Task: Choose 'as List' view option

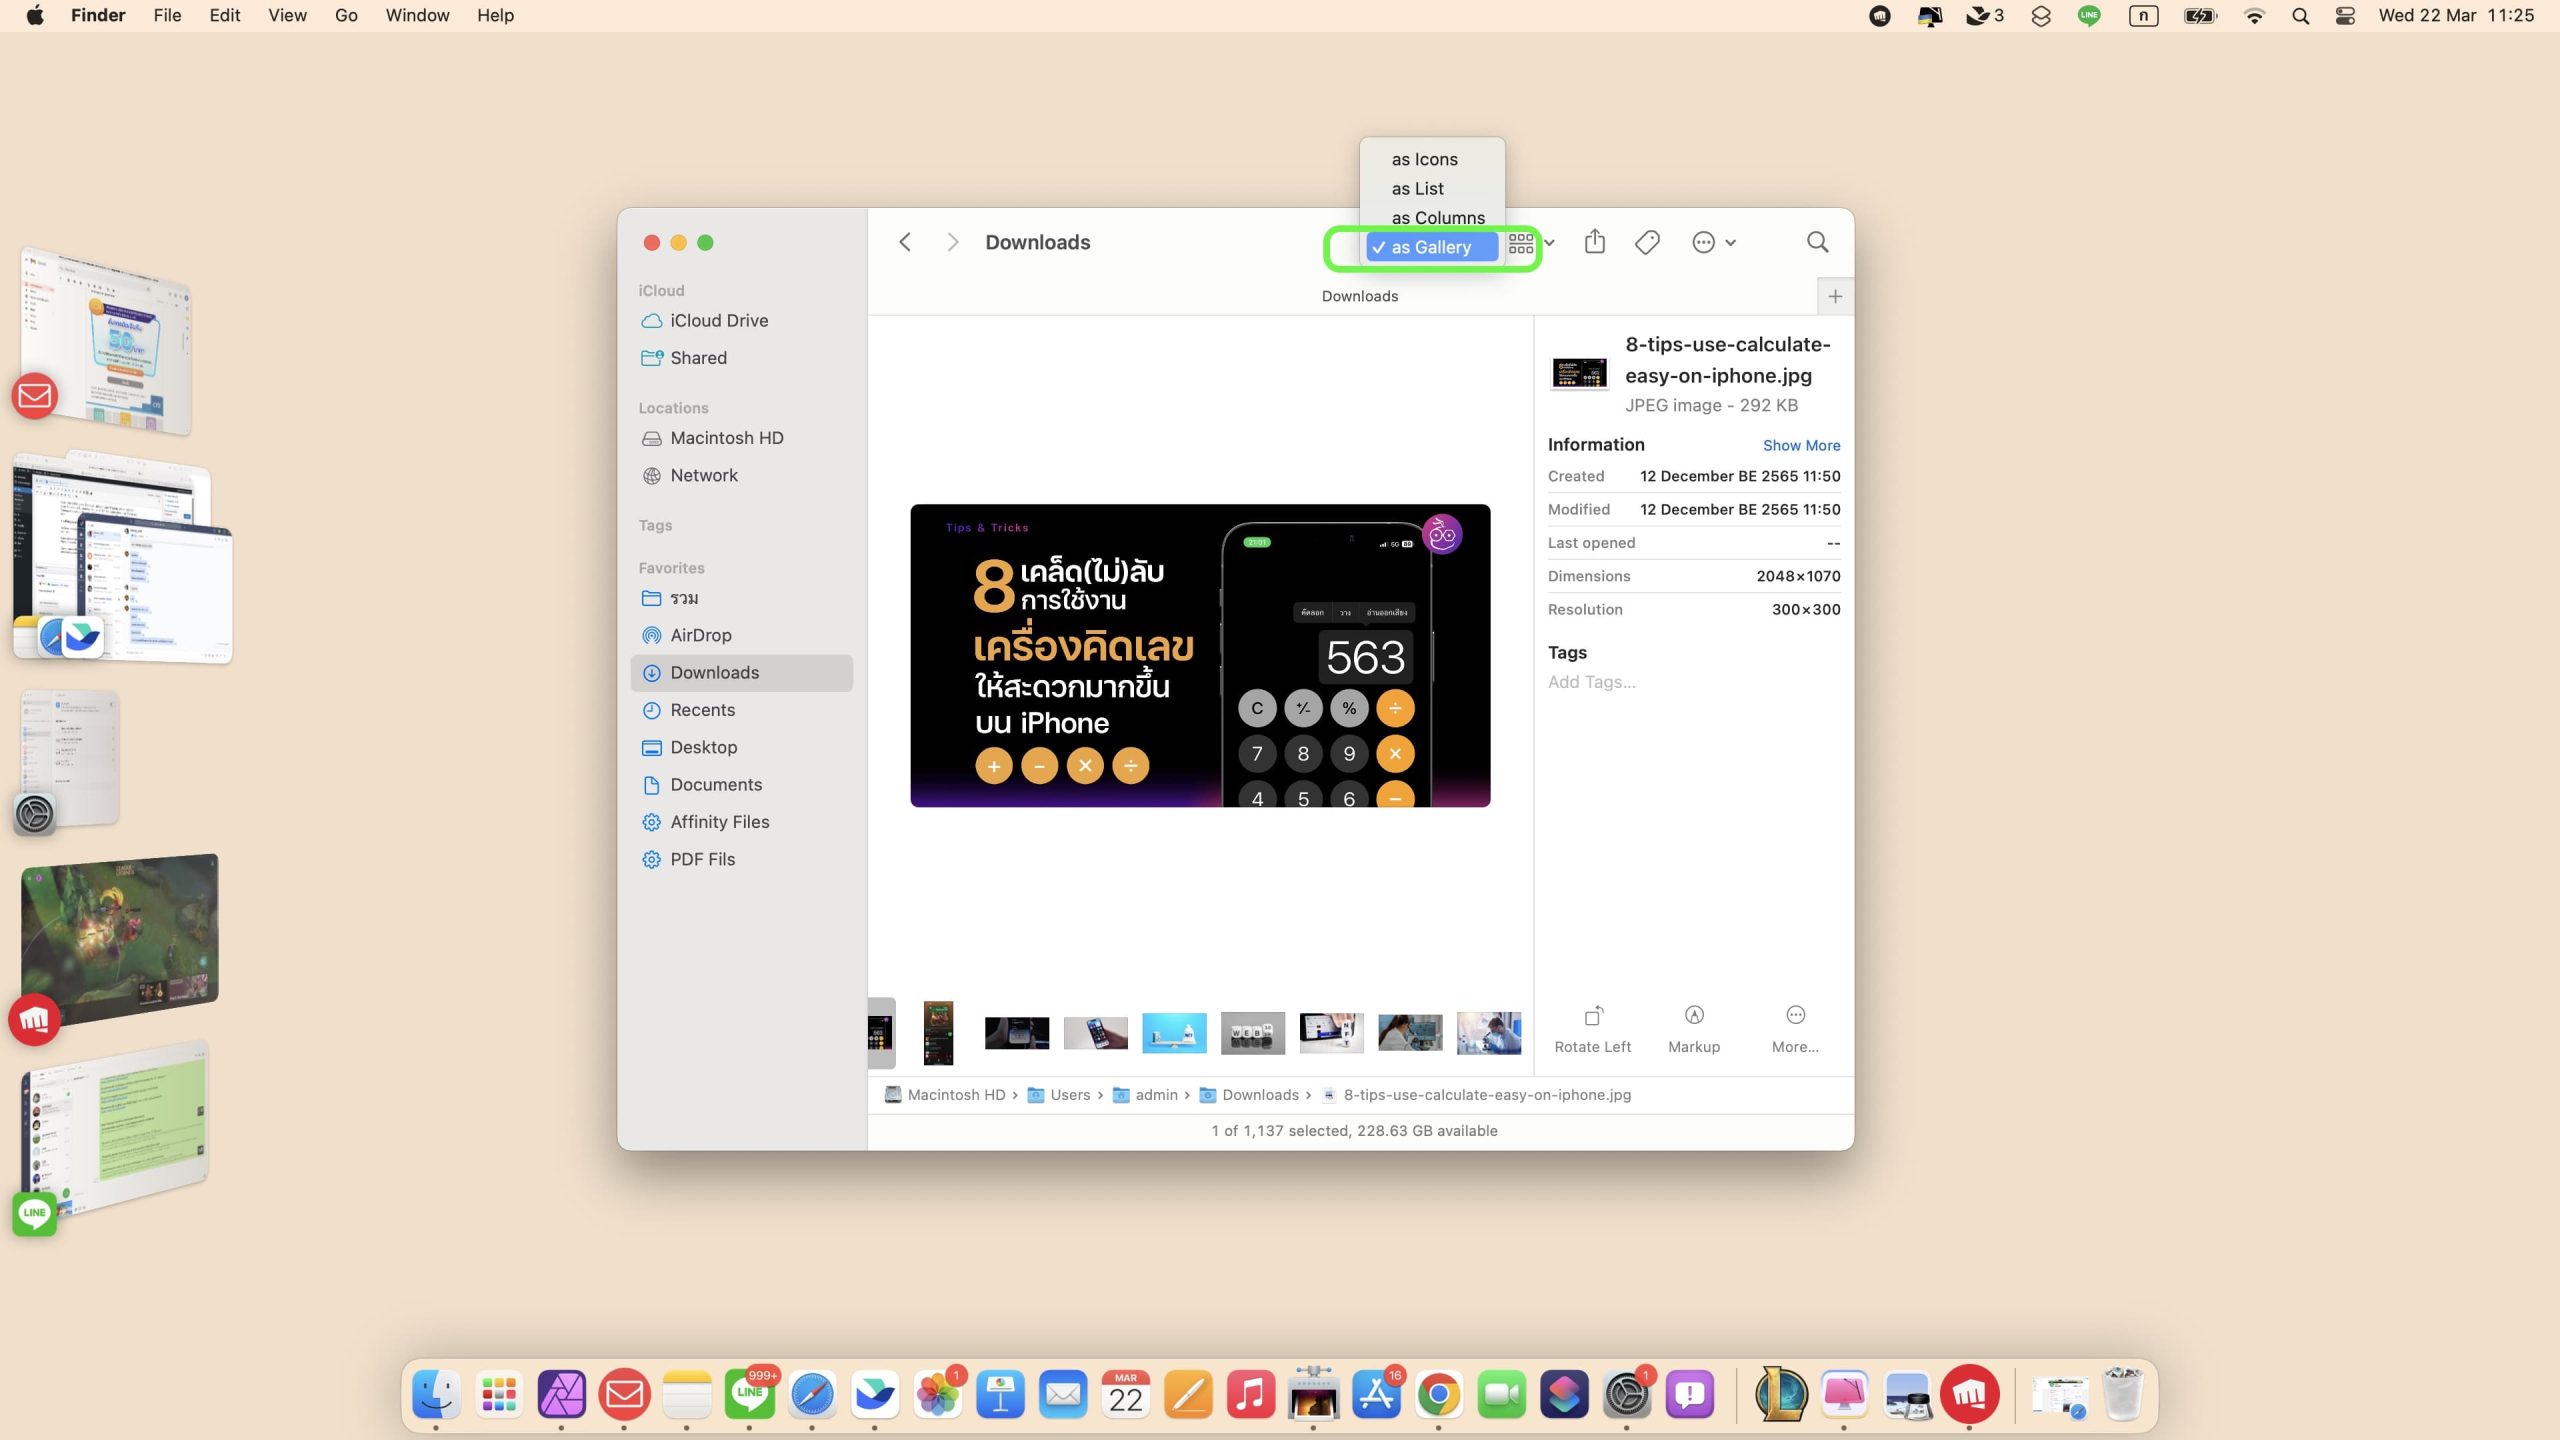Action: (1417, 188)
